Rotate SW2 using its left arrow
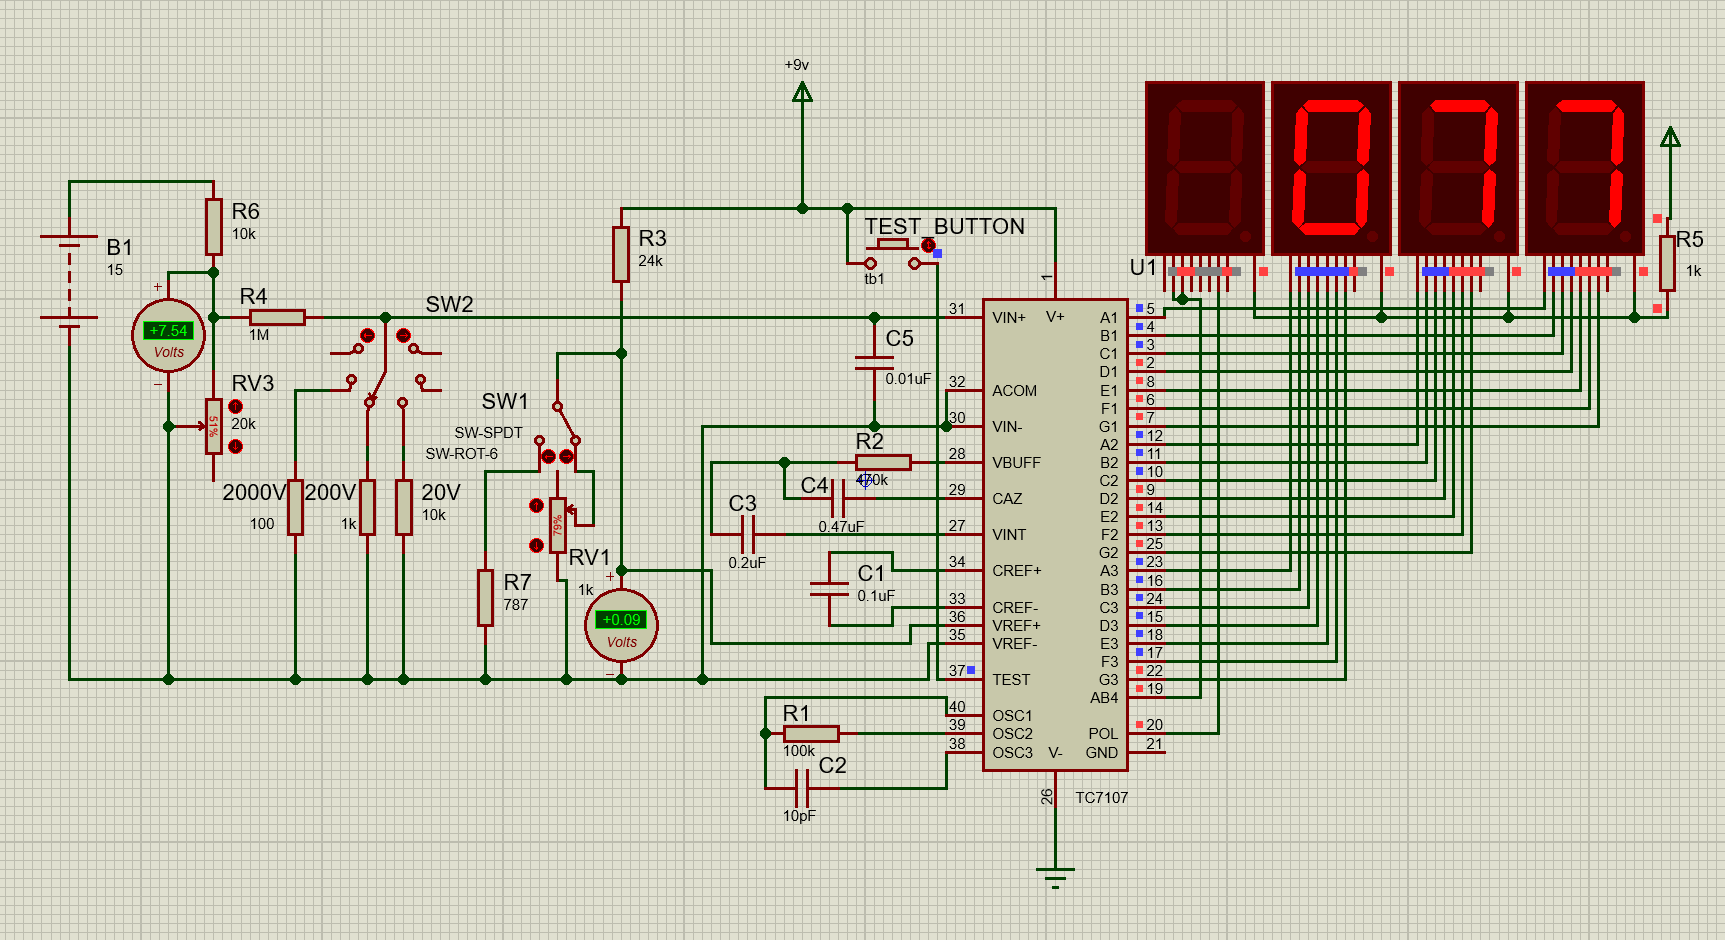The height and width of the screenshot is (940, 1725). tap(367, 335)
